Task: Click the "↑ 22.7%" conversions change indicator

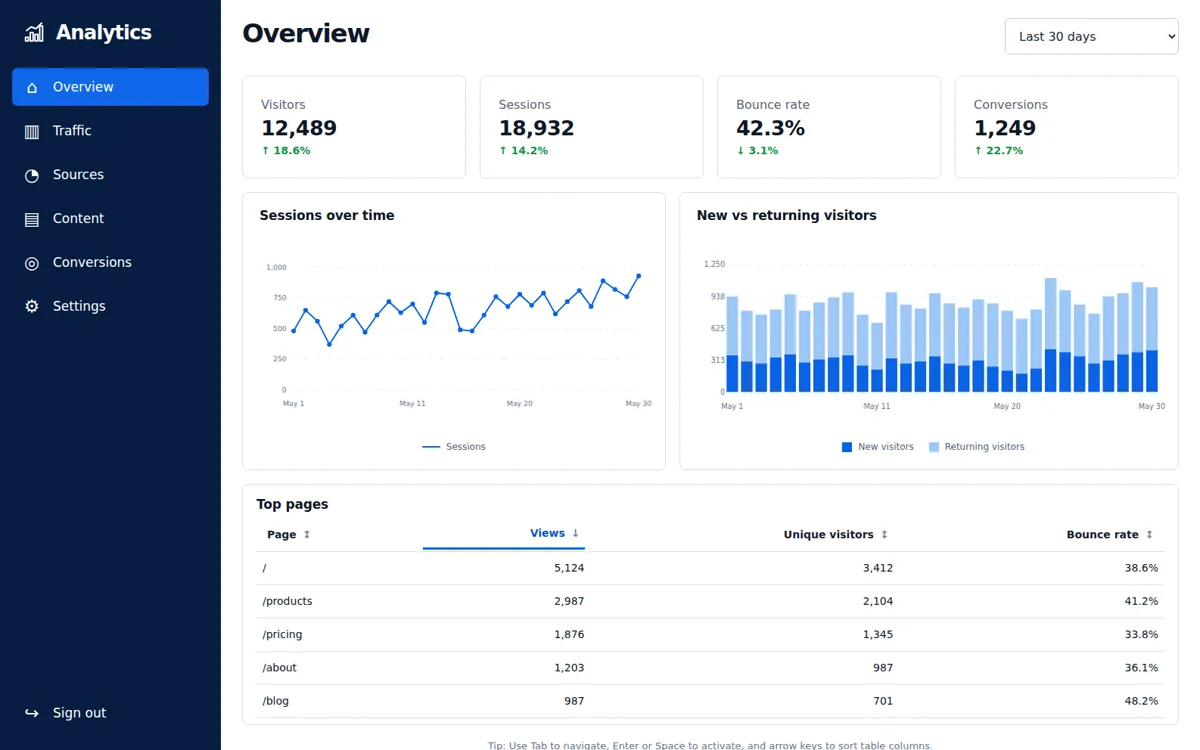Action: (x=999, y=151)
